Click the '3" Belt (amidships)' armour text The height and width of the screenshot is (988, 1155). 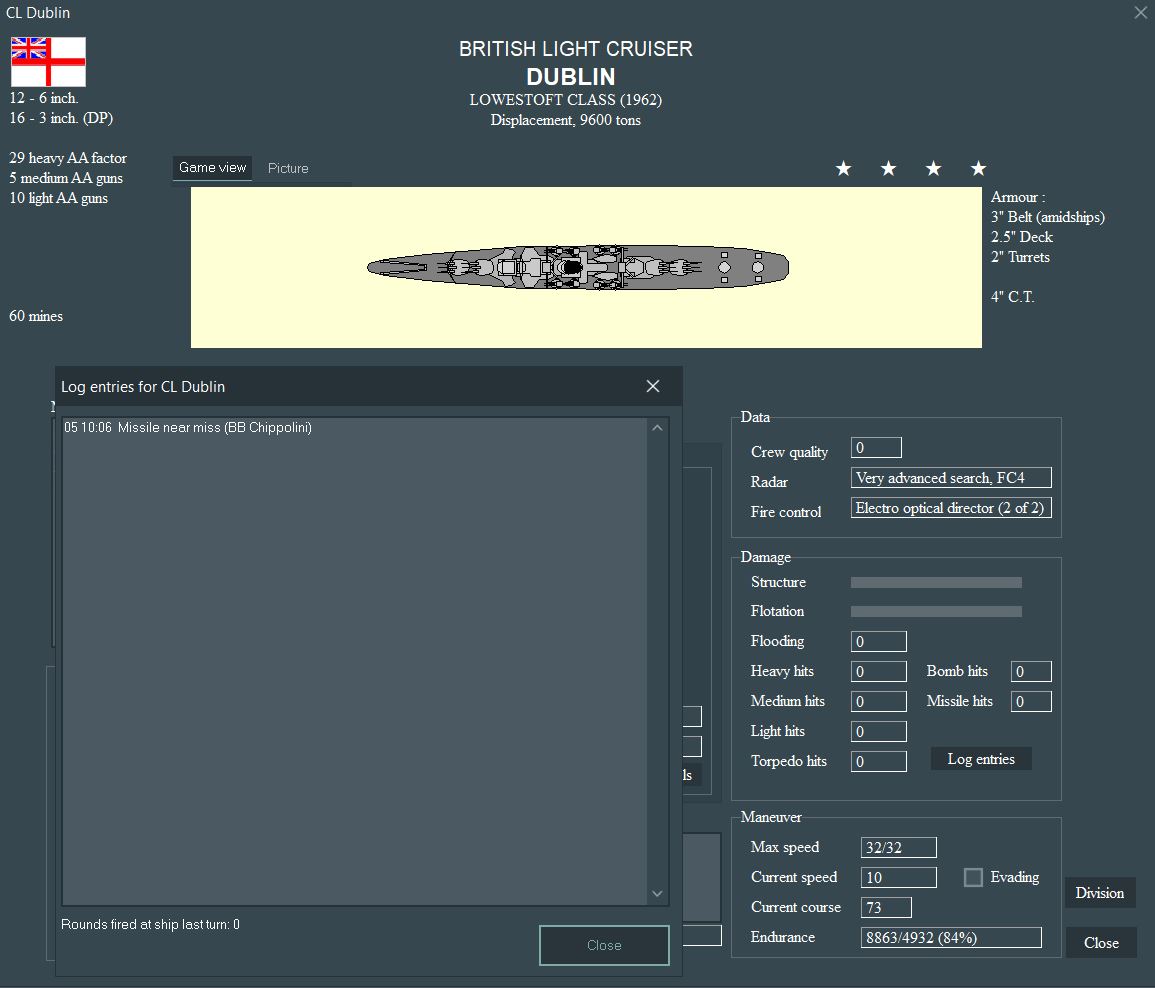point(1047,217)
